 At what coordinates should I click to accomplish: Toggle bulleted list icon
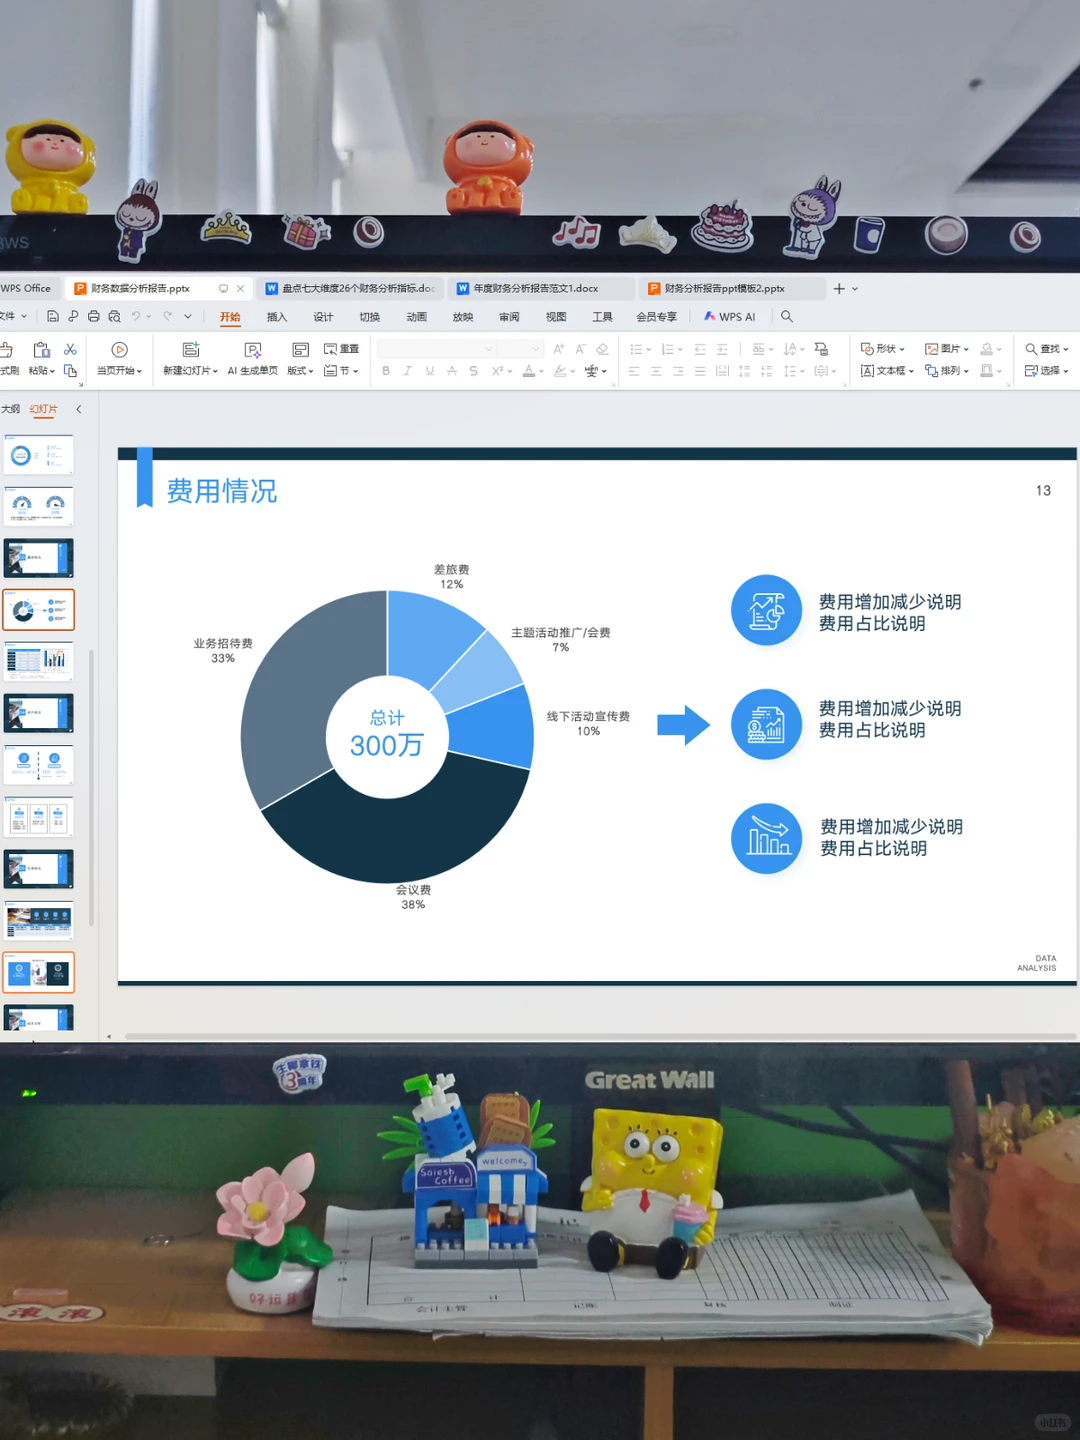636,349
